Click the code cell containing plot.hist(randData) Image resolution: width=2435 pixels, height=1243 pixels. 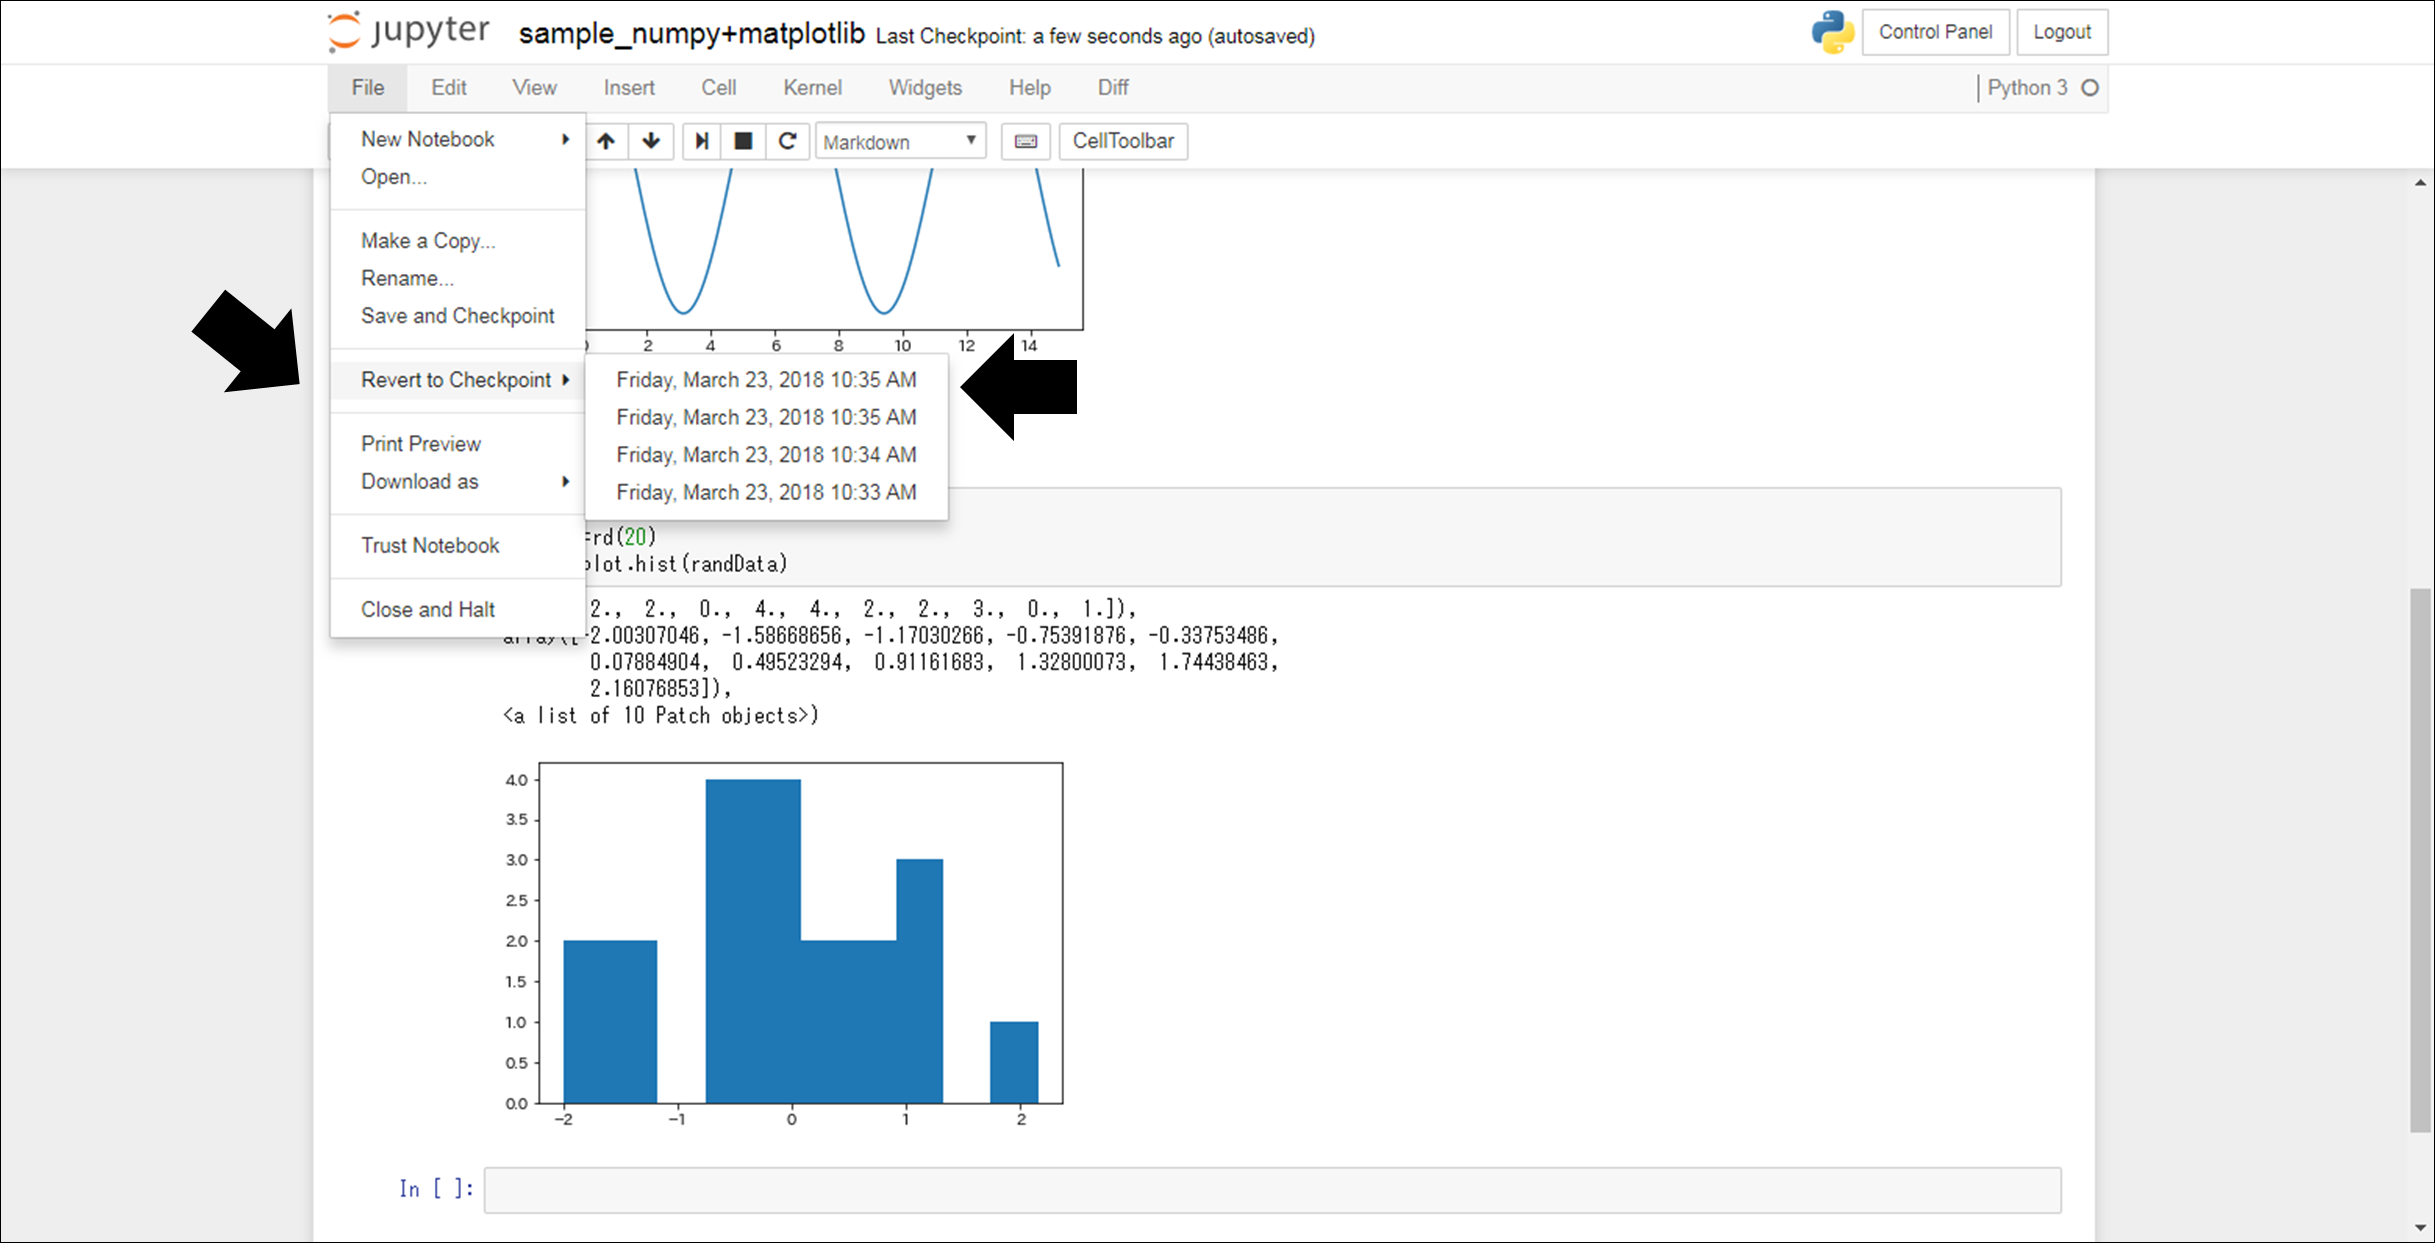click(1272, 537)
